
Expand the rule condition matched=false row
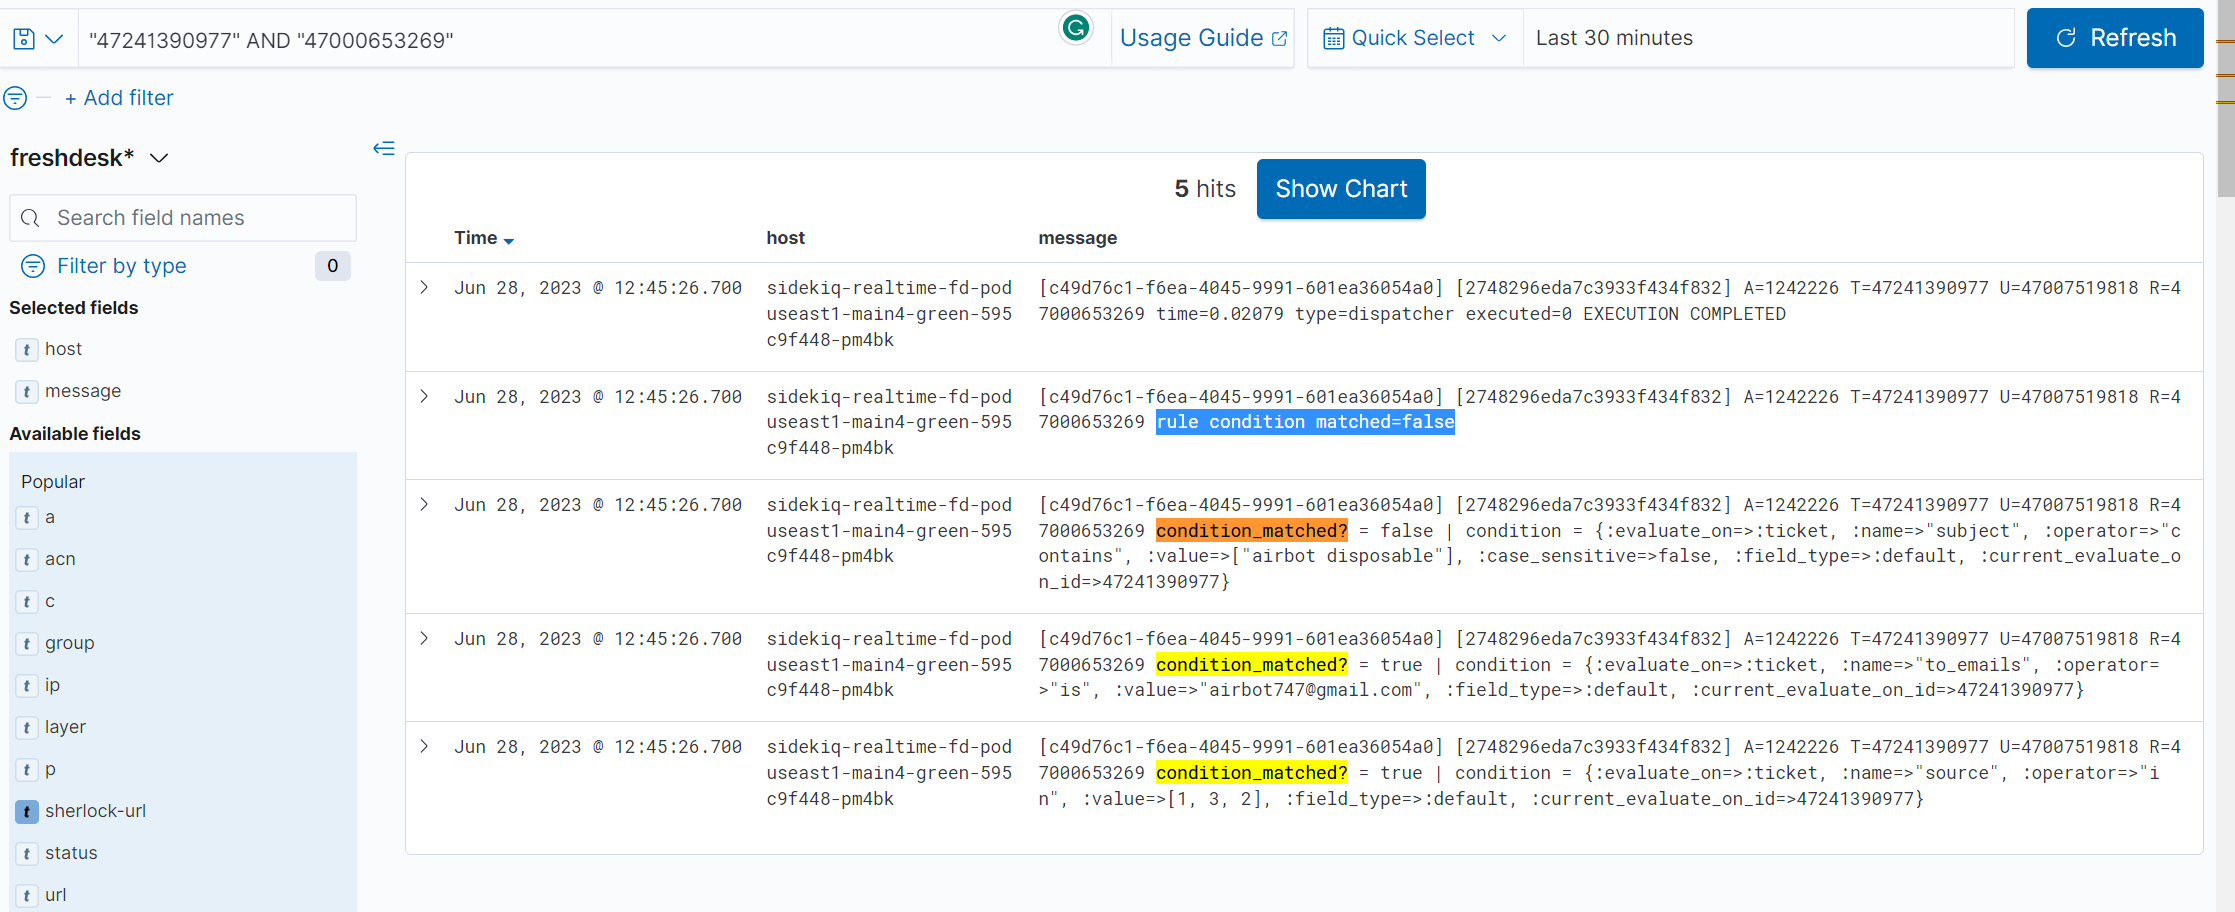tap(424, 397)
